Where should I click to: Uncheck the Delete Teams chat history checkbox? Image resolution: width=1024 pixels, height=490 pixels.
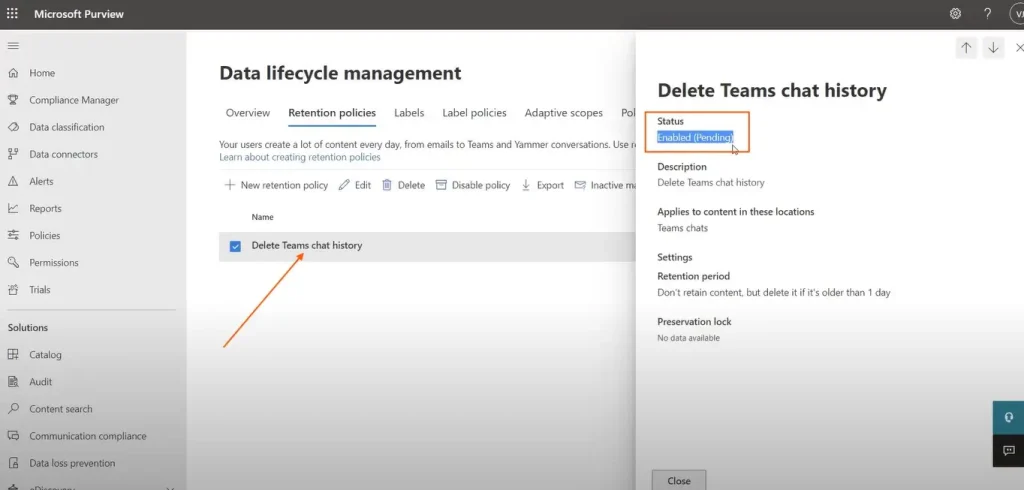click(235, 246)
